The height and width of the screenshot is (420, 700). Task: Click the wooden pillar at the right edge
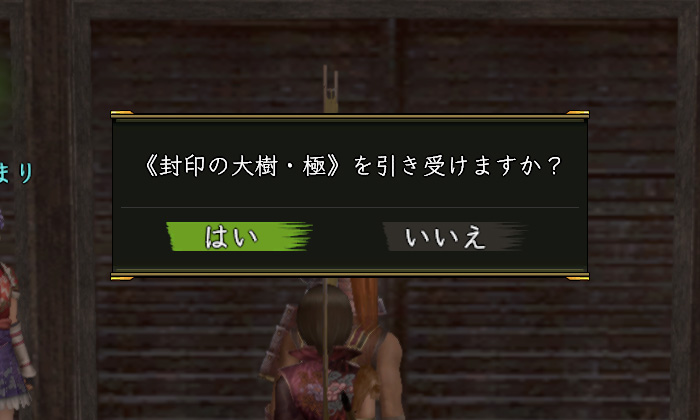(688, 210)
